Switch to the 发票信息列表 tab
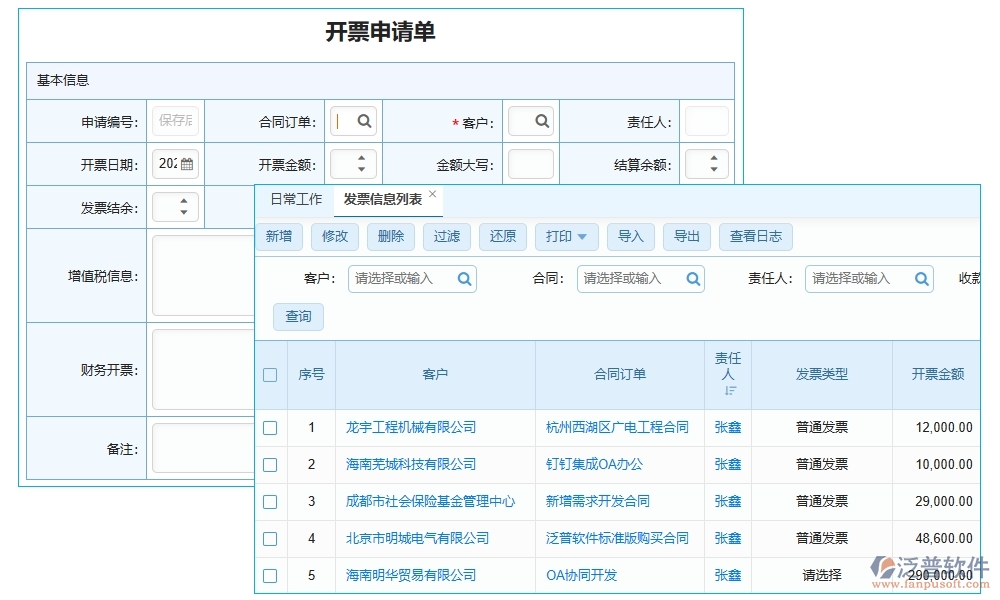 (383, 199)
